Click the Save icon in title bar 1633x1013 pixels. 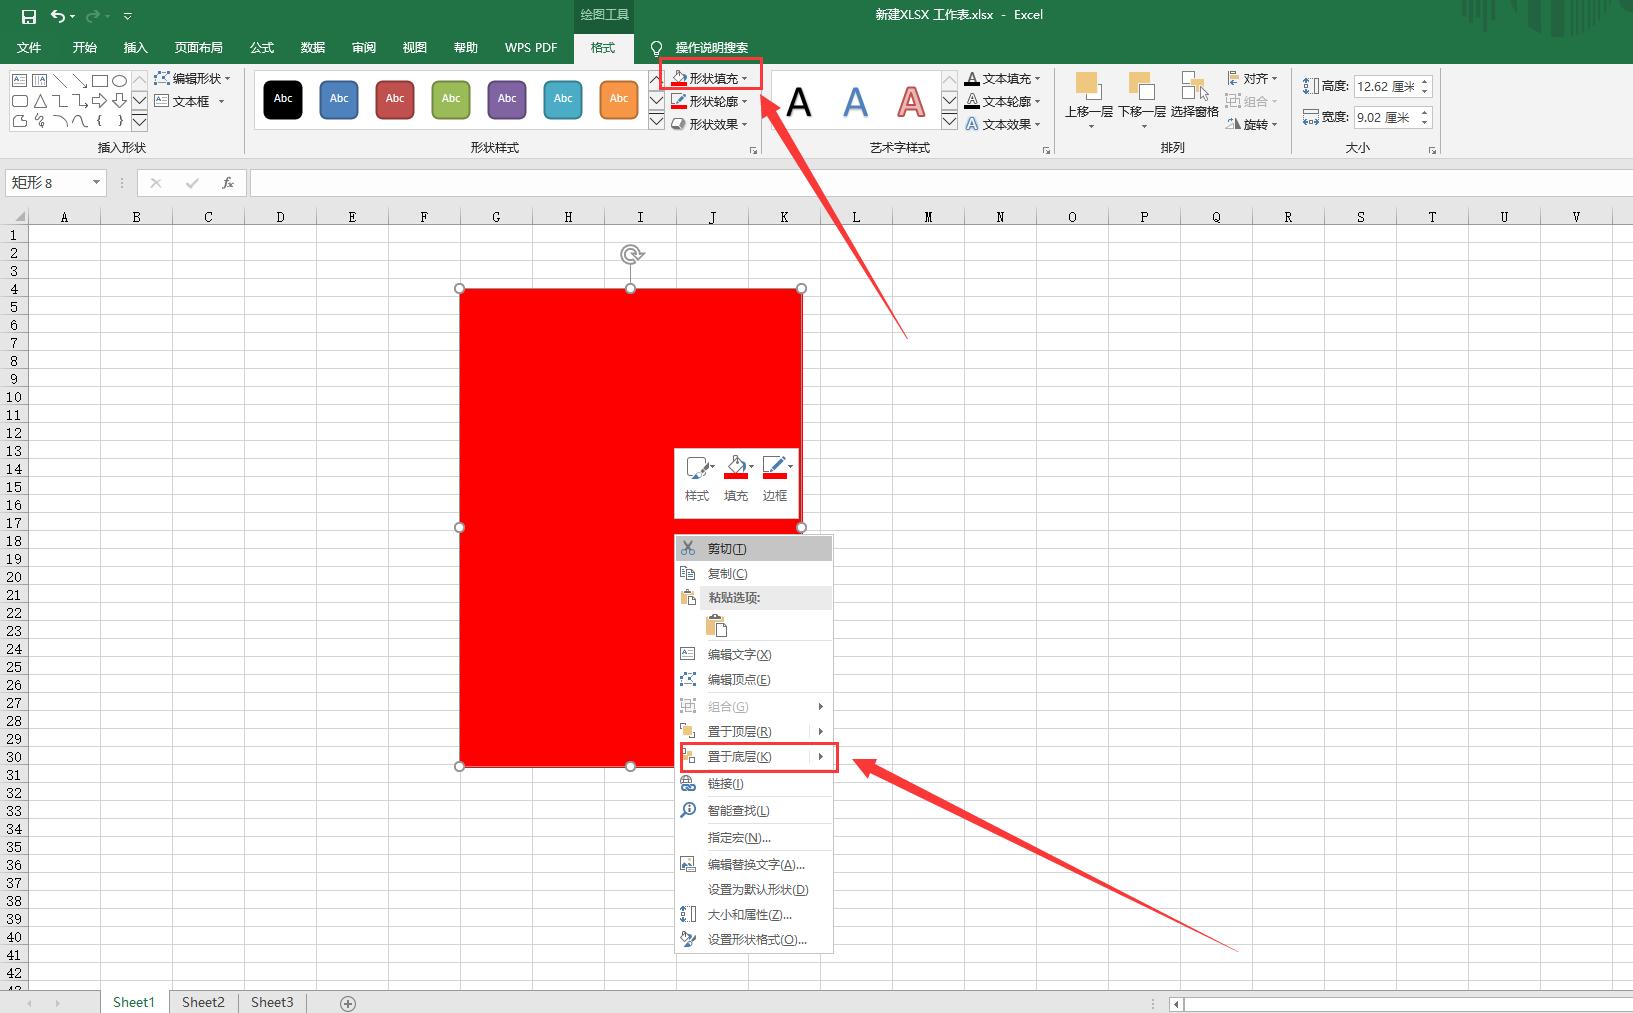(x=29, y=16)
